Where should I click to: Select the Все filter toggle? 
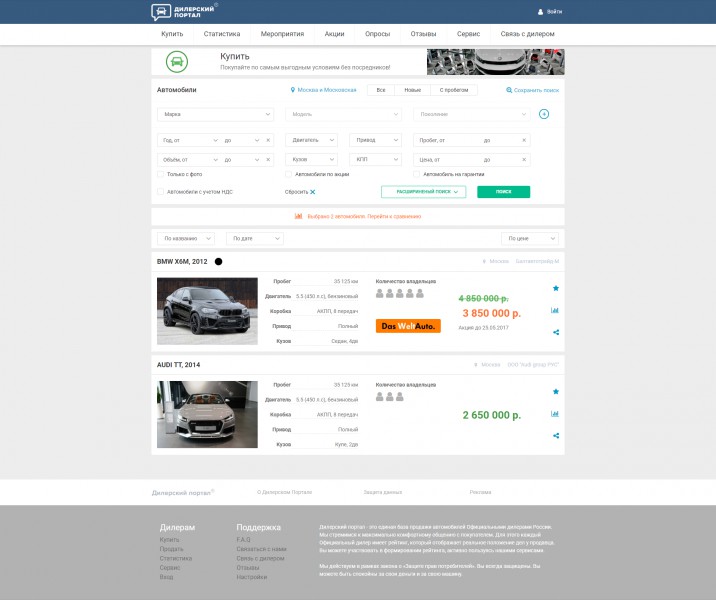(381, 90)
